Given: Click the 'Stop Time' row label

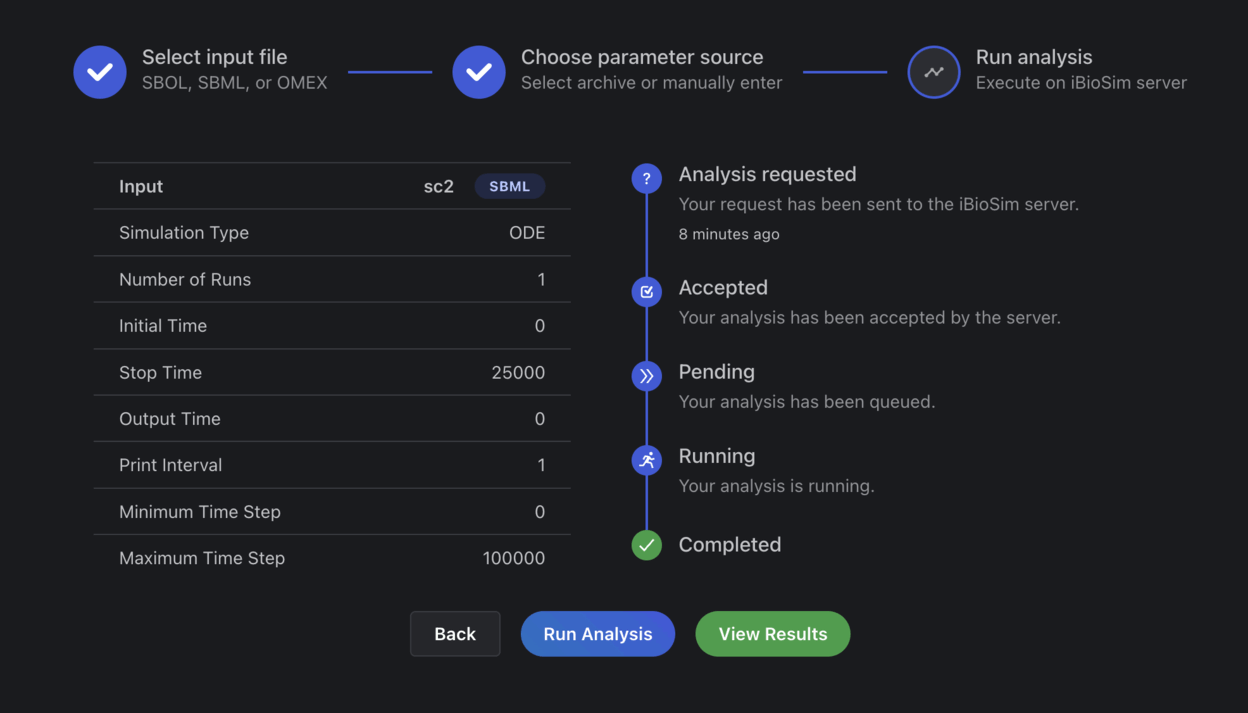Looking at the screenshot, I should coord(160,373).
